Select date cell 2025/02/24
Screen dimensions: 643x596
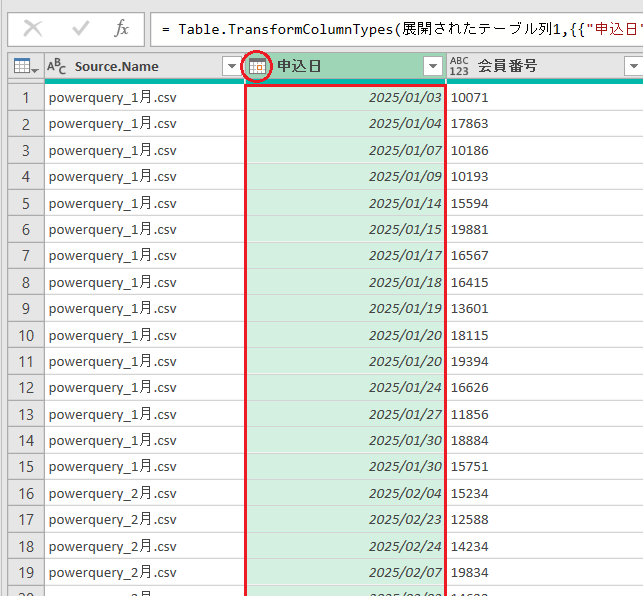point(345,546)
